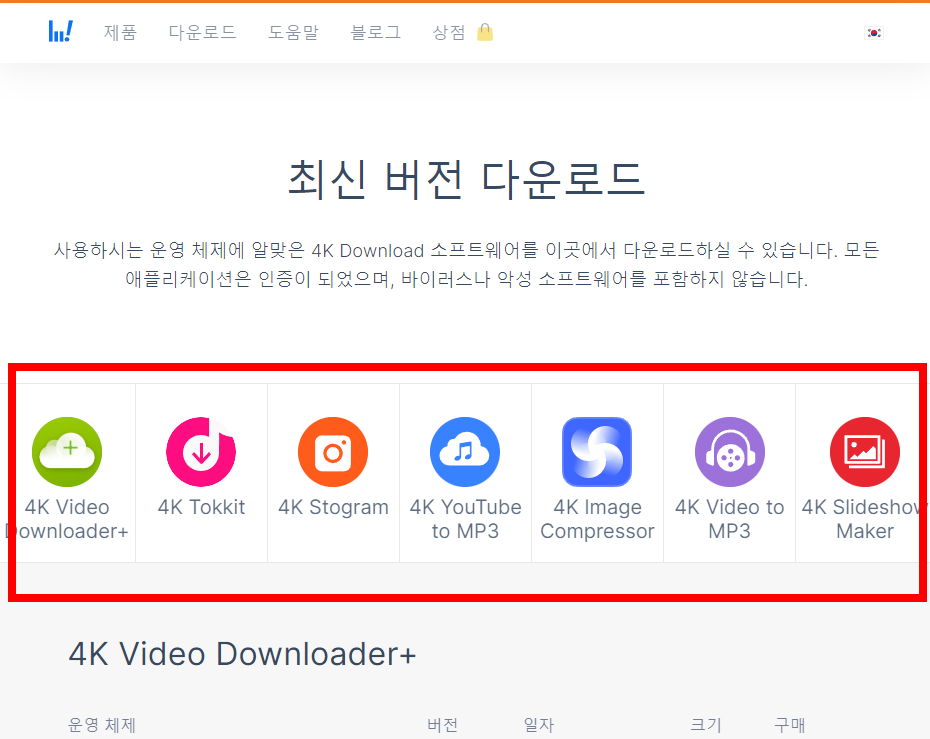This screenshot has height=739, width=930.
Task: Click the padlock icon beside 상점
Action: pyautogui.click(x=486, y=33)
